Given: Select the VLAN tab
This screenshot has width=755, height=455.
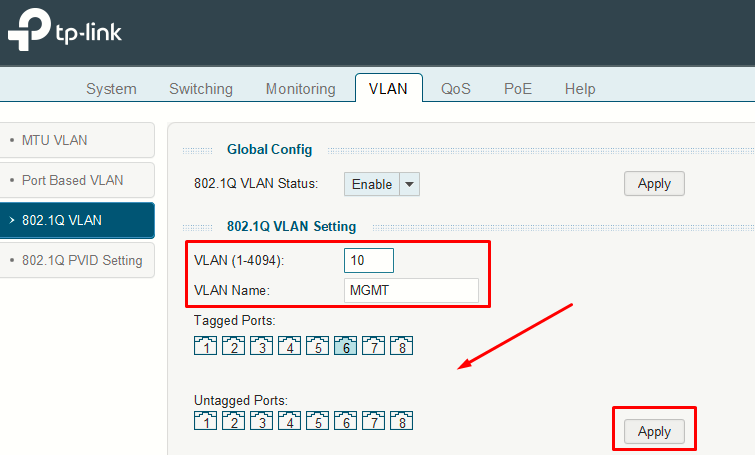Looking at the screenshot, I should 389,89.
